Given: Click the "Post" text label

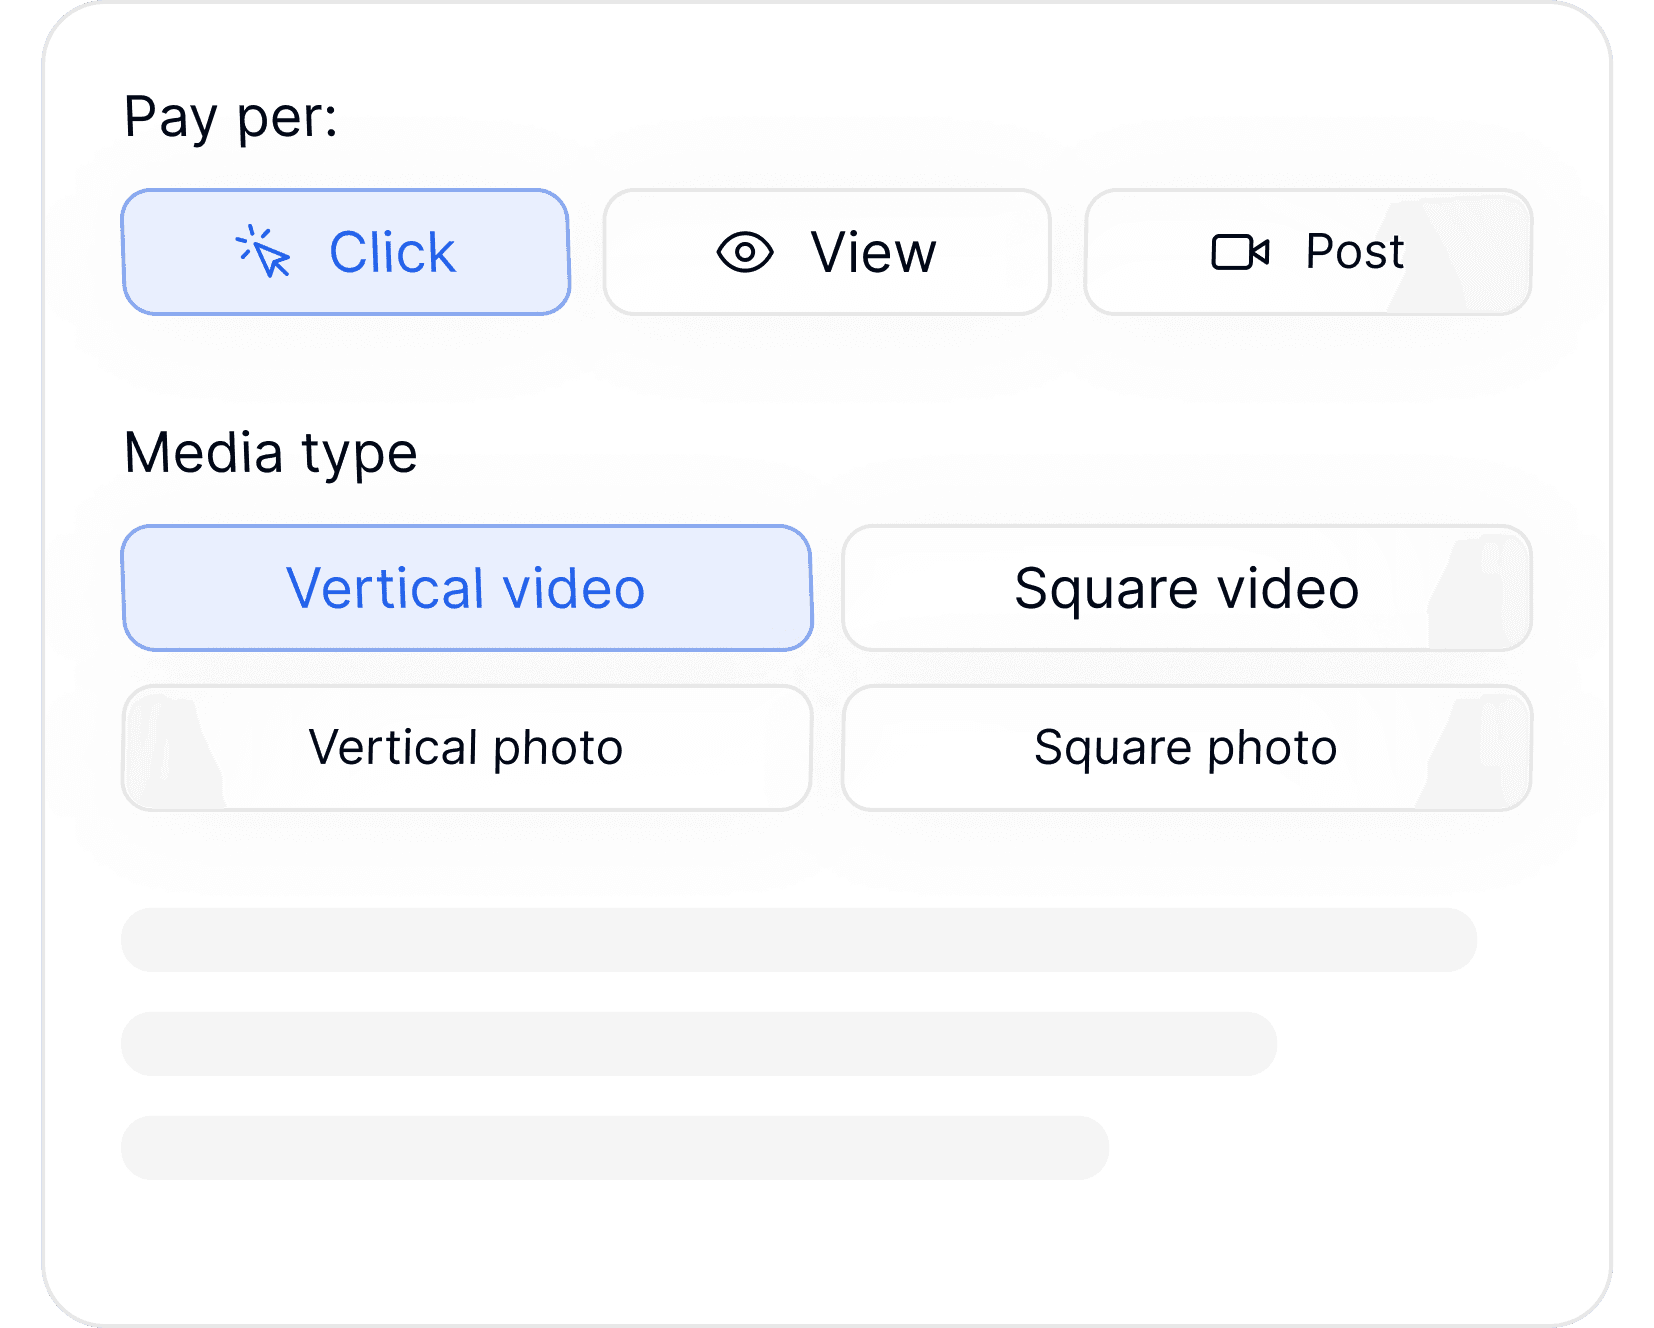Looking at the screenshot, I should click(1355, 251).
